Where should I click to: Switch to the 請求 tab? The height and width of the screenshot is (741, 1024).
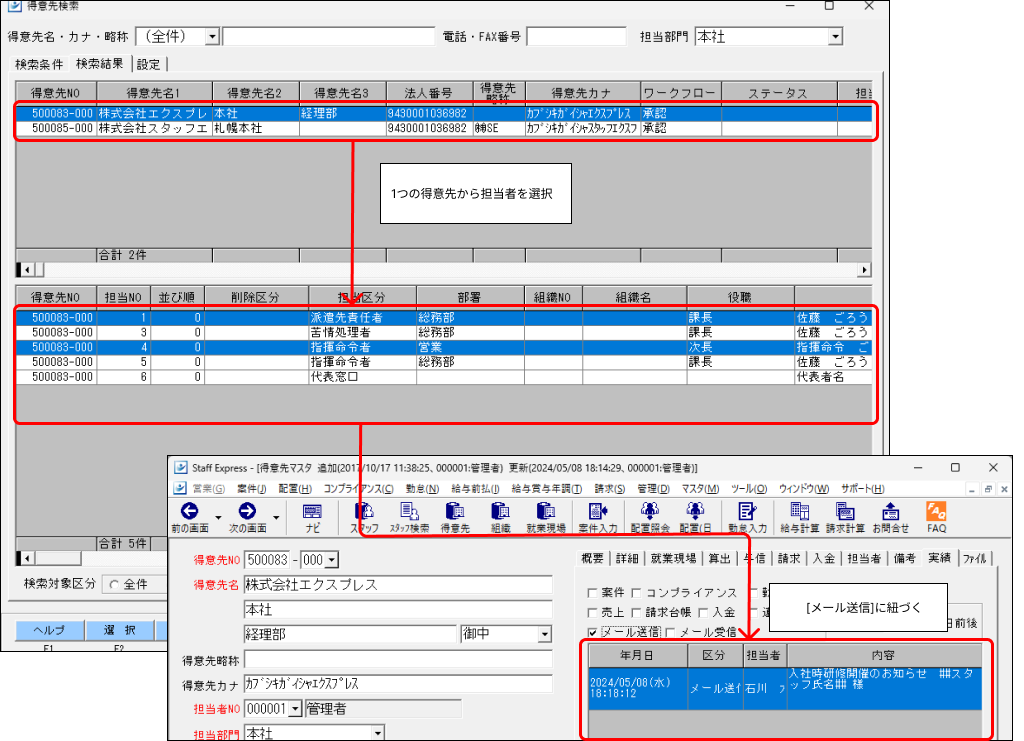(x=789, y=558)
